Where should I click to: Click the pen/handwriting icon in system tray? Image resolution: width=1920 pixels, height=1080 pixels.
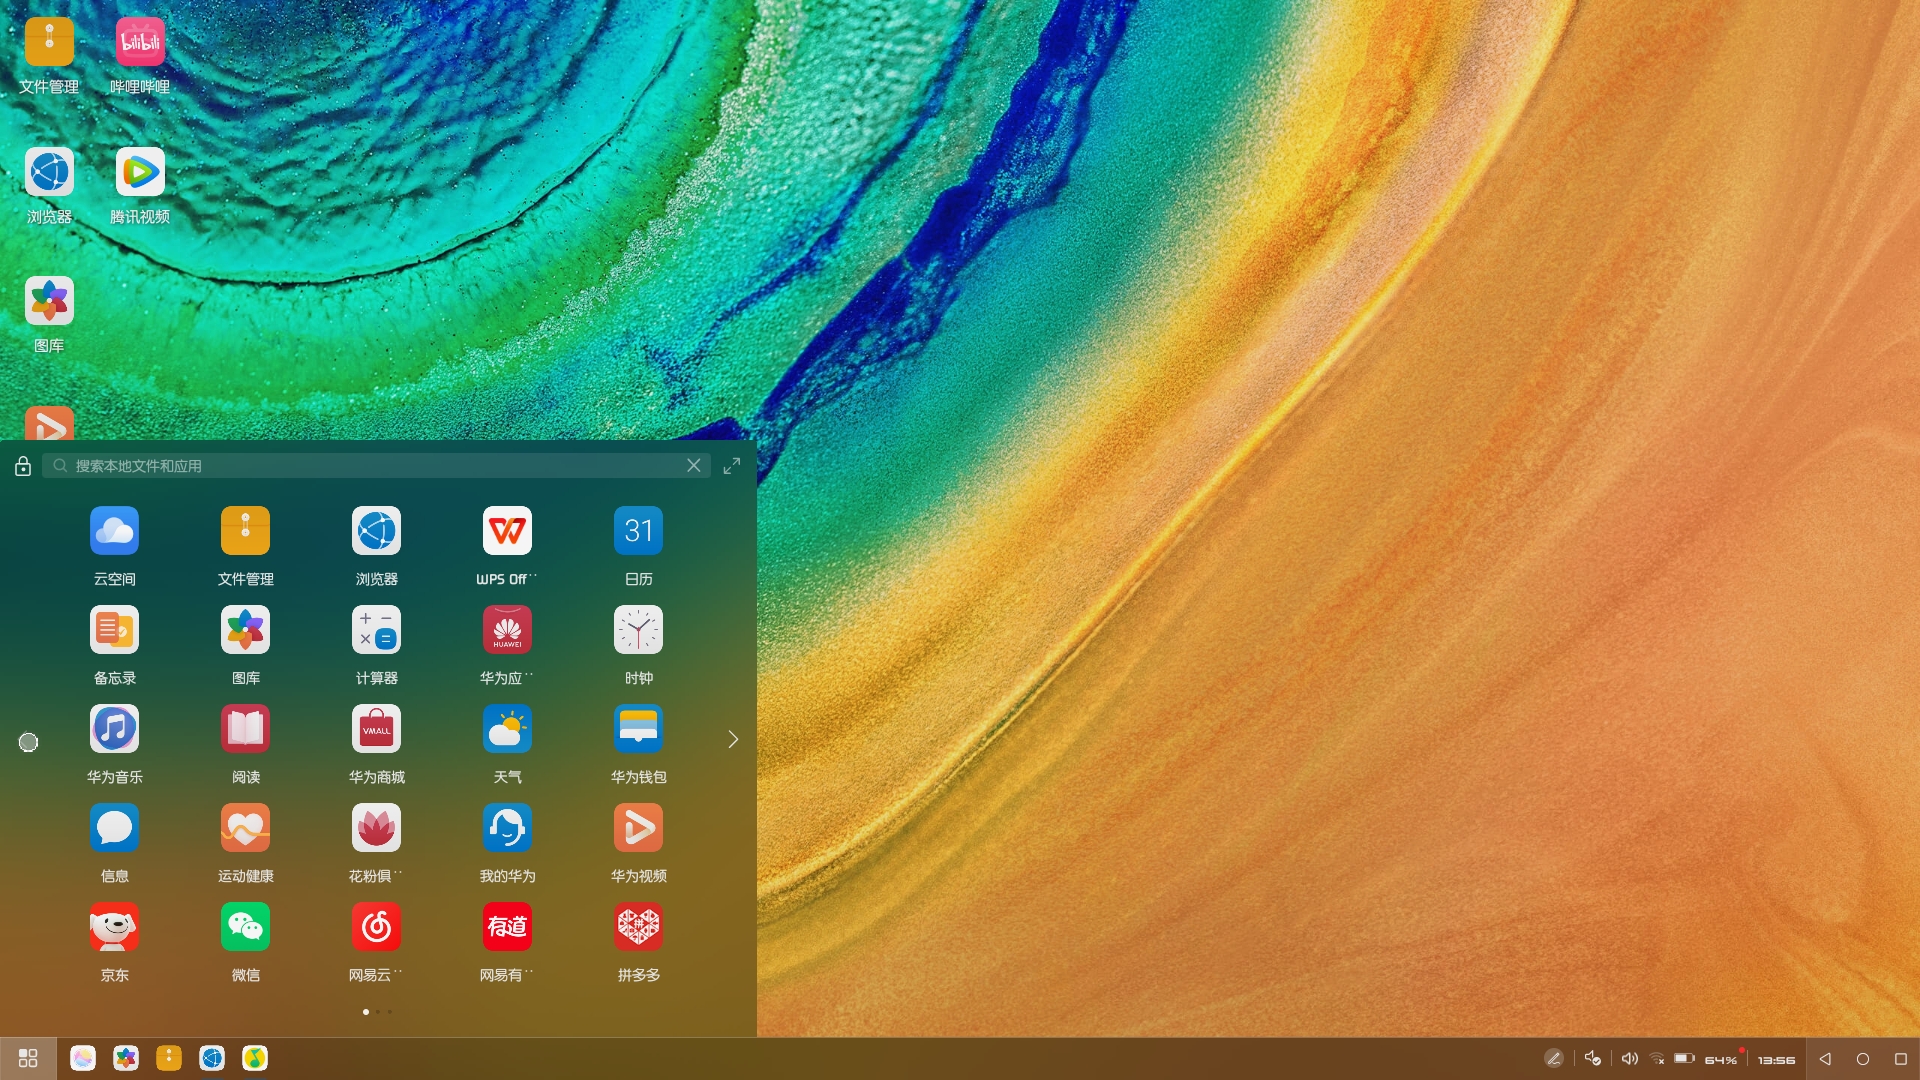(x=1553, y=1058)
